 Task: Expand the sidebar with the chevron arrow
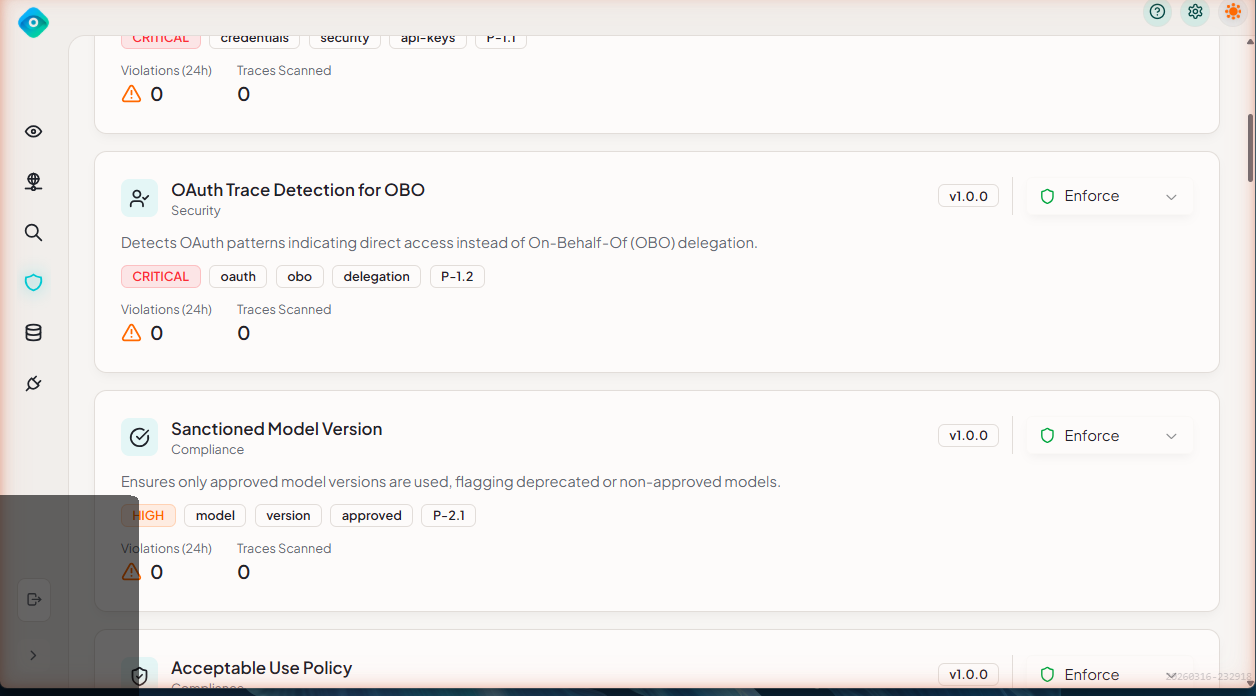33,655
